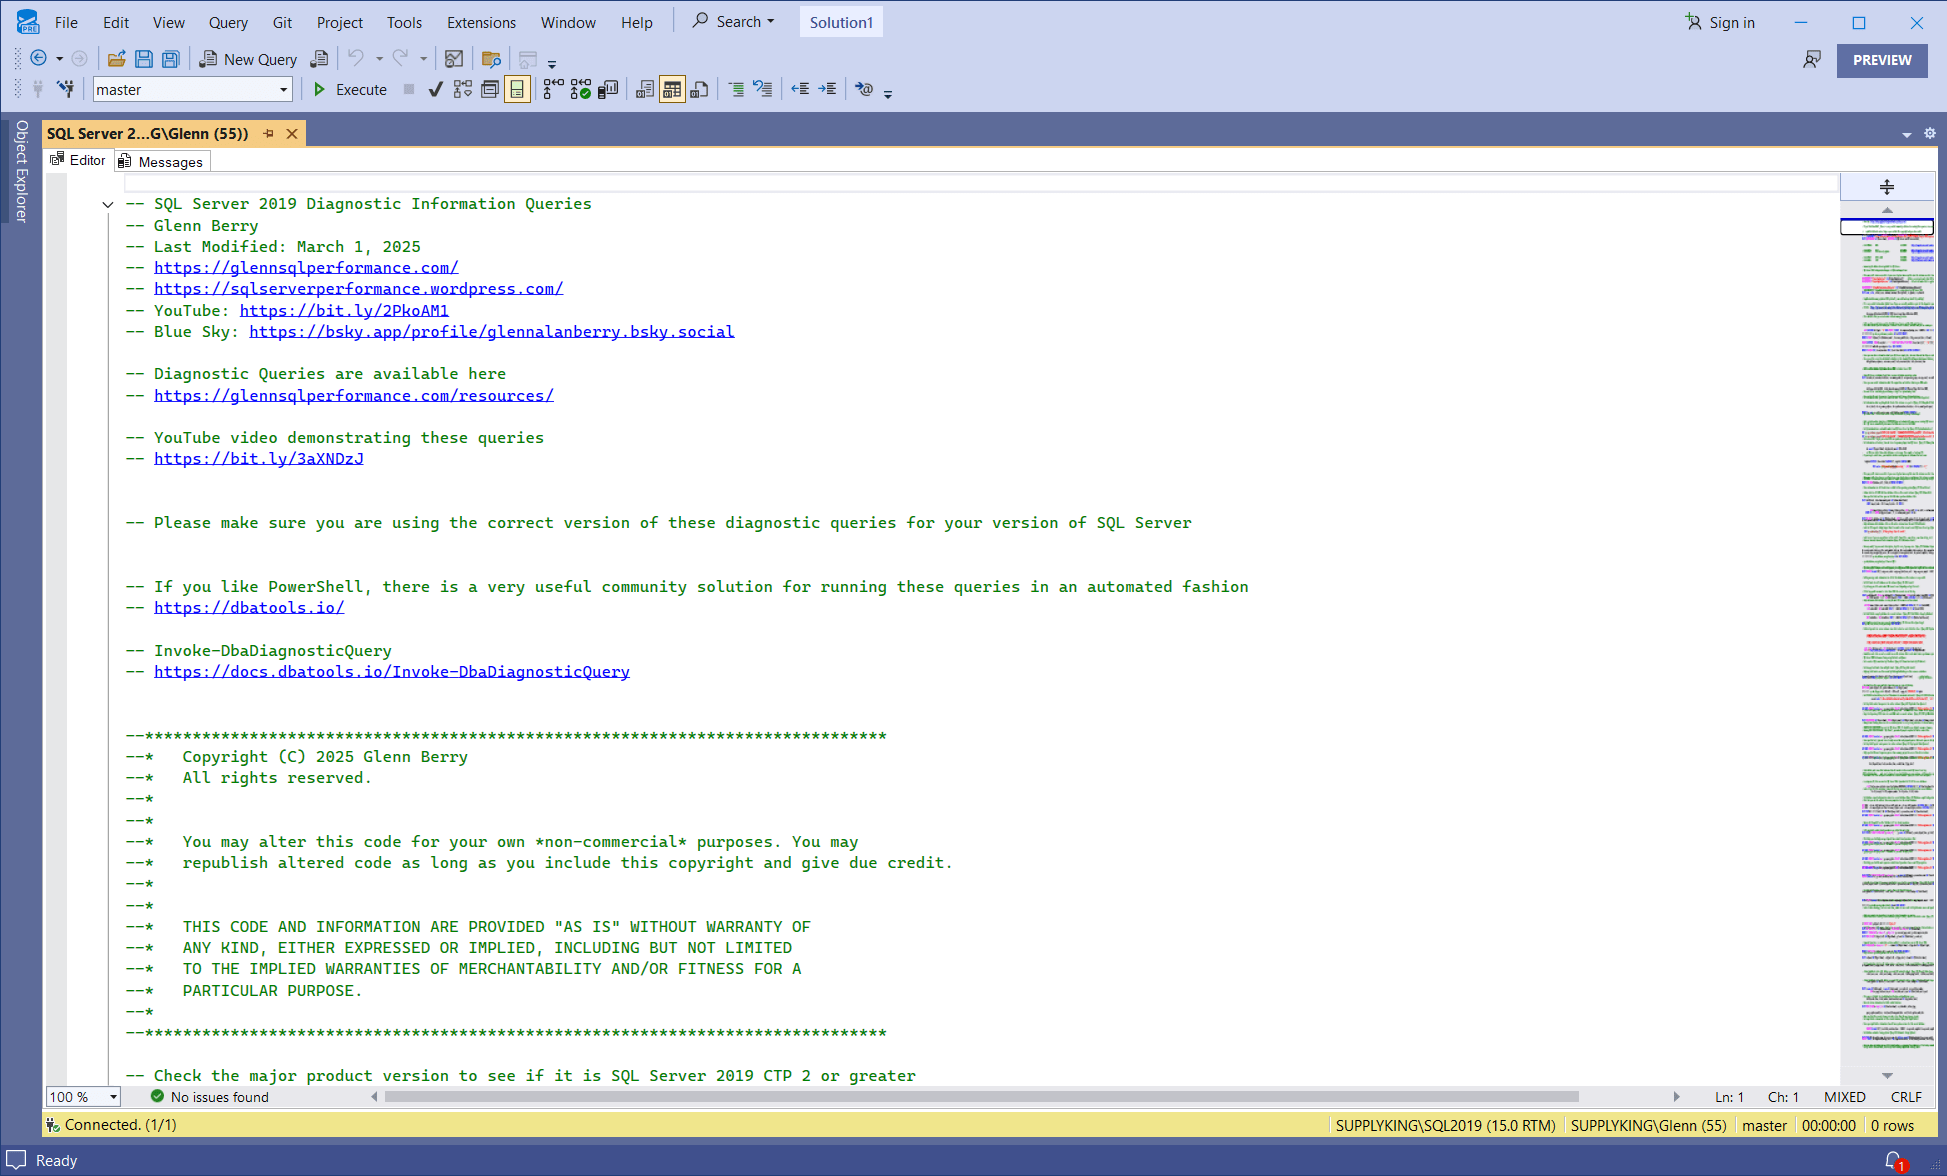Comment out the selected lines icon
The width and height of the screenshot is (1947, 1176).
click(x=736, y=90)
